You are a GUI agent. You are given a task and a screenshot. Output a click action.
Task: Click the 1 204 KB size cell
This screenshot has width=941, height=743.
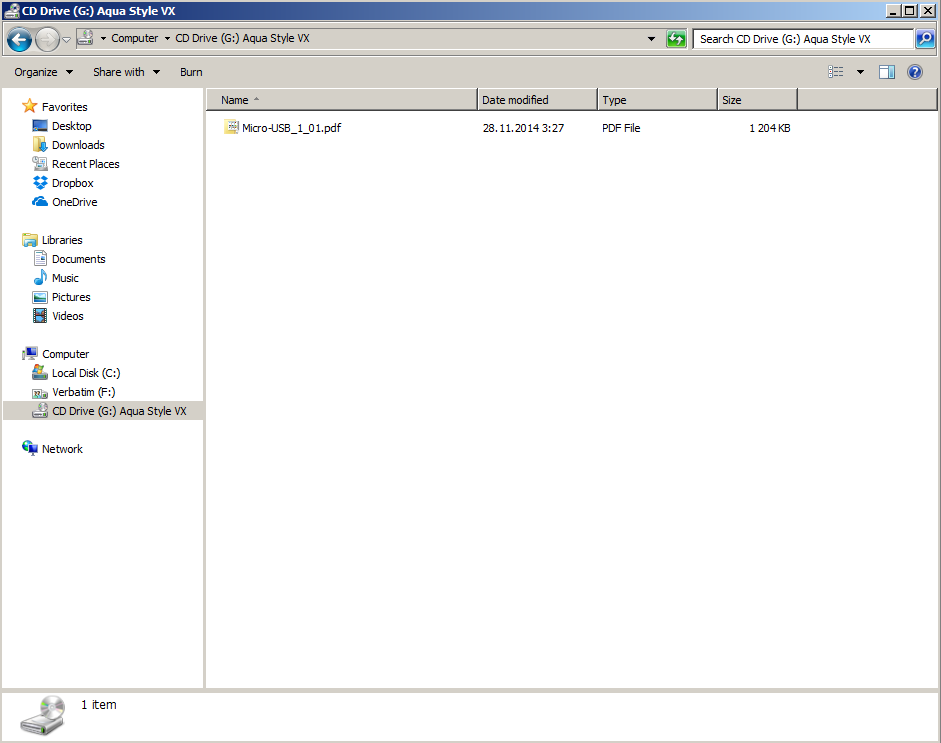(x=769, y=128)
